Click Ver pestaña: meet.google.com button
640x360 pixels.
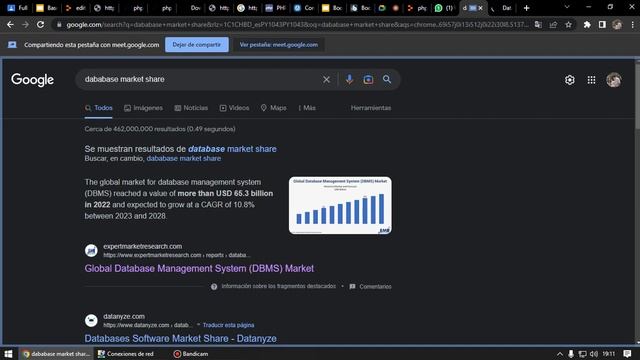(x=279, y=45)
